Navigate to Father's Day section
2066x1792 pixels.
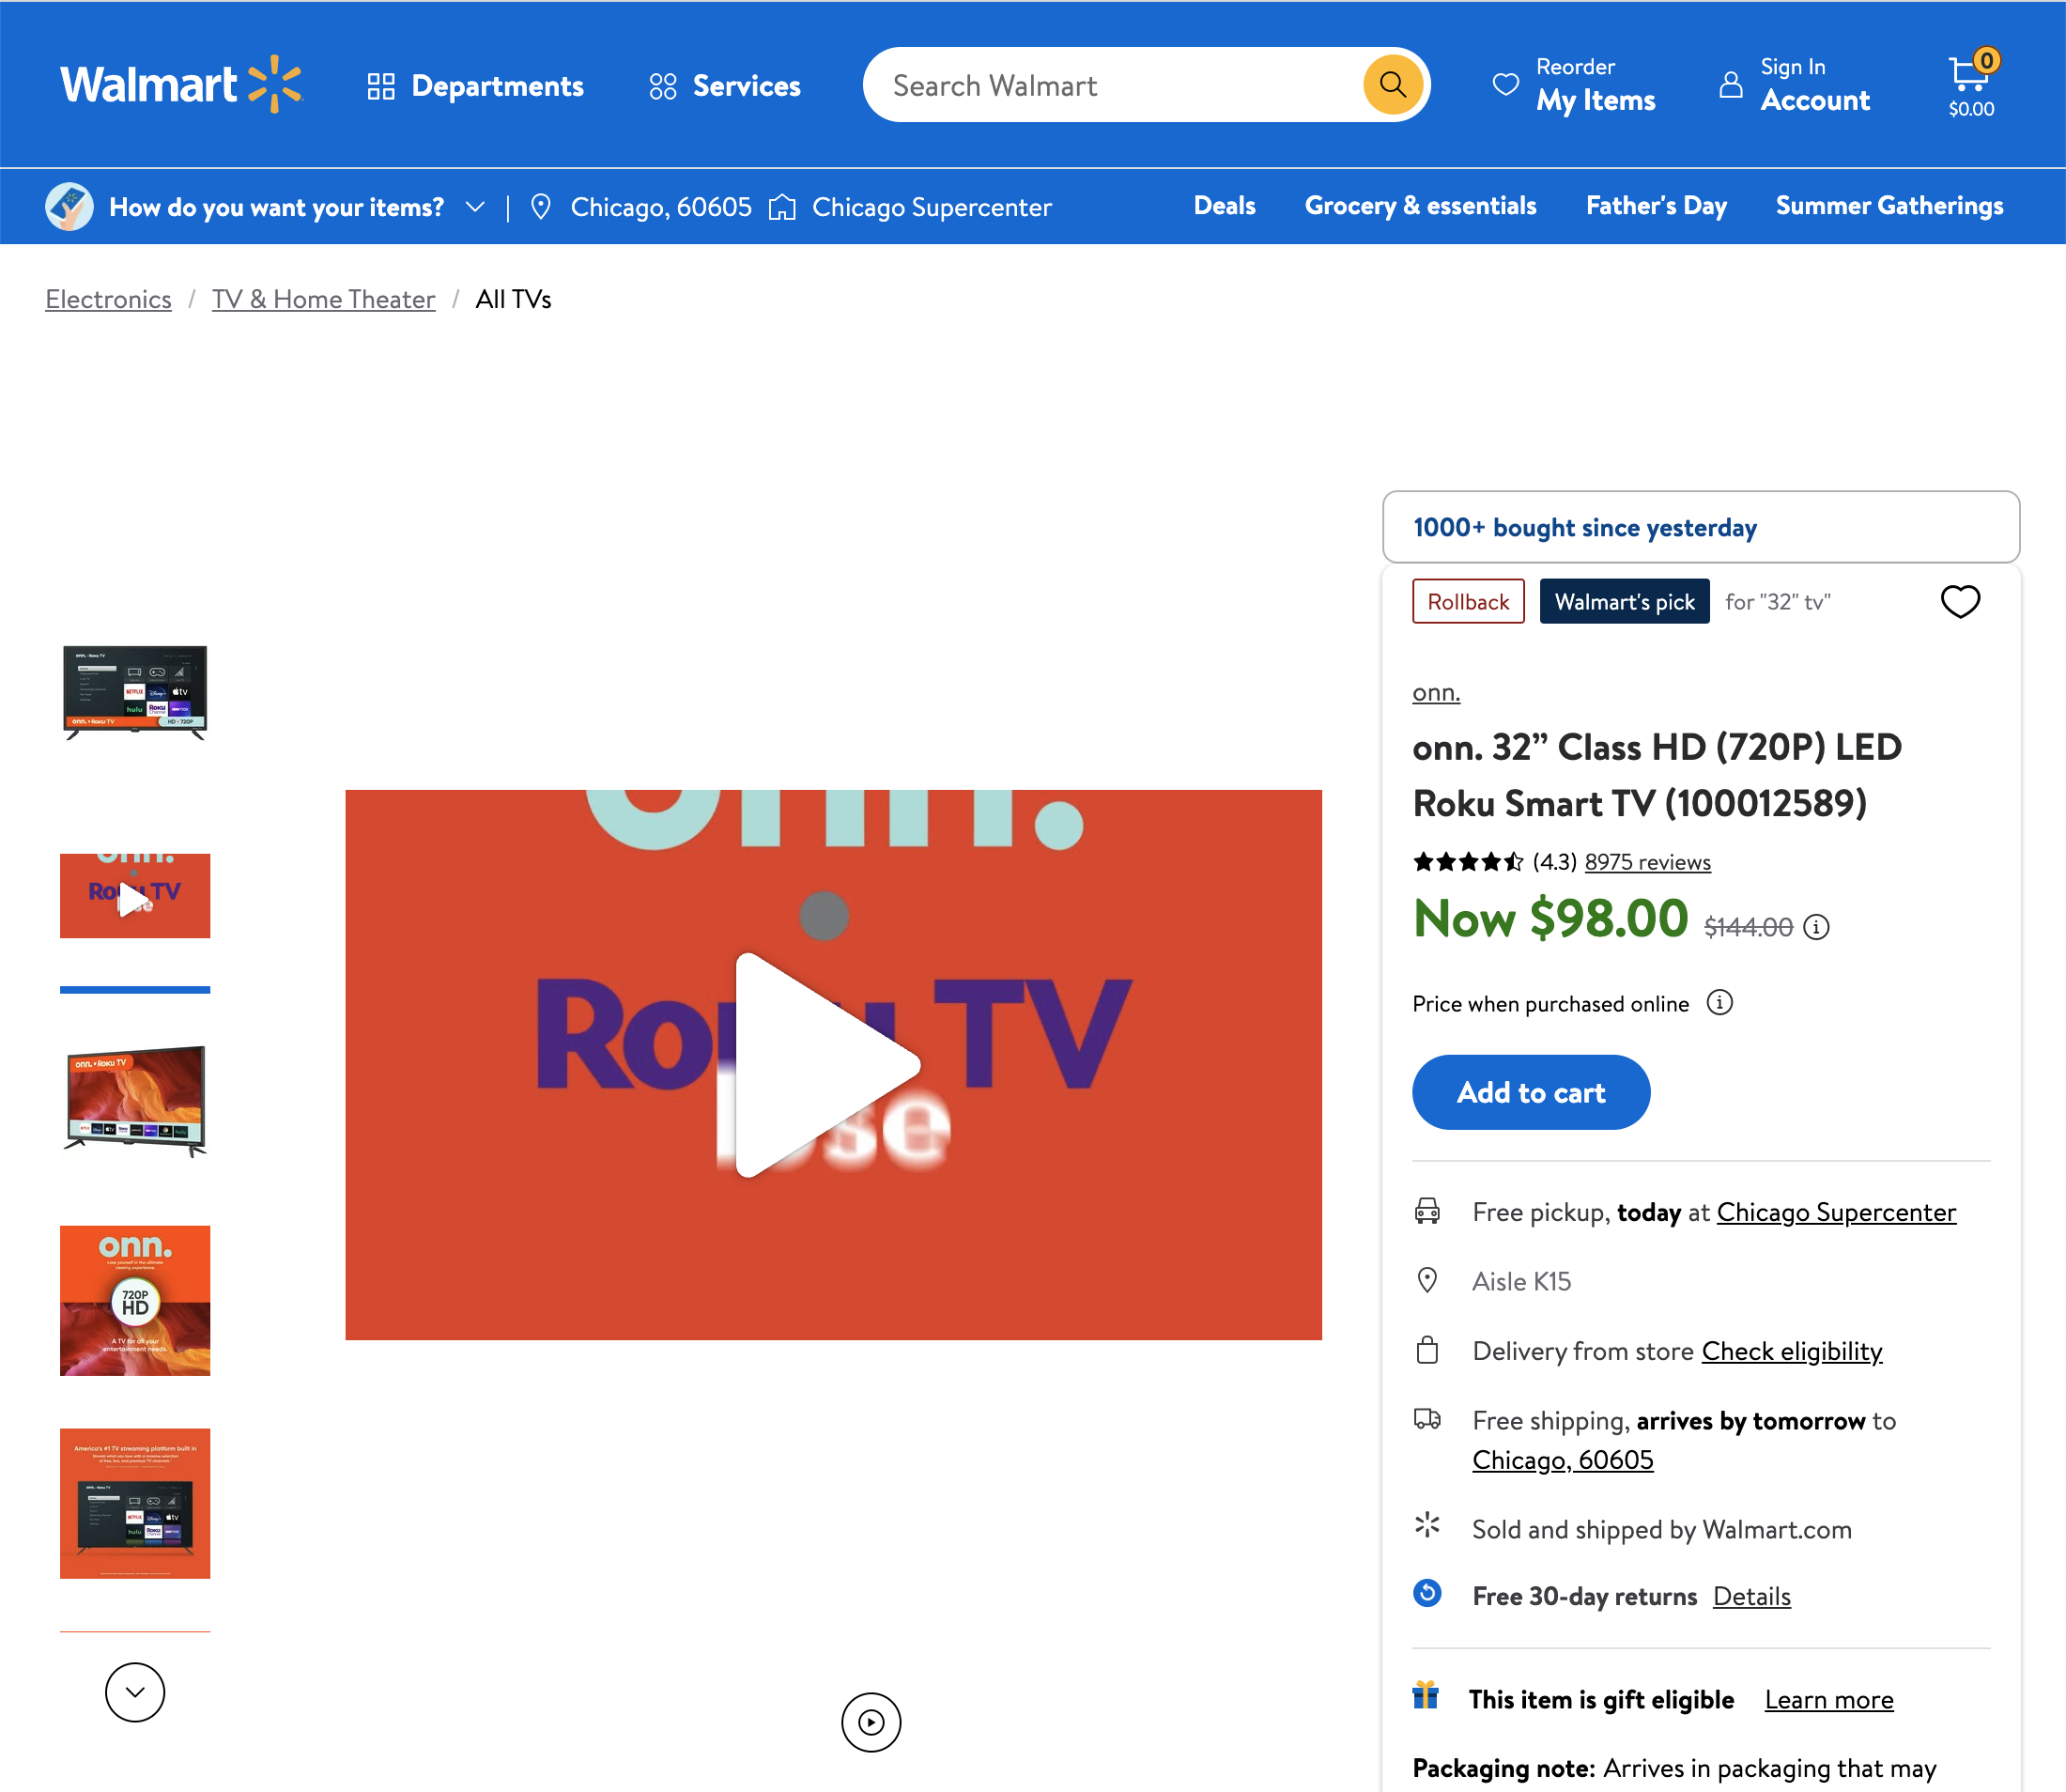coord(1656,206)
